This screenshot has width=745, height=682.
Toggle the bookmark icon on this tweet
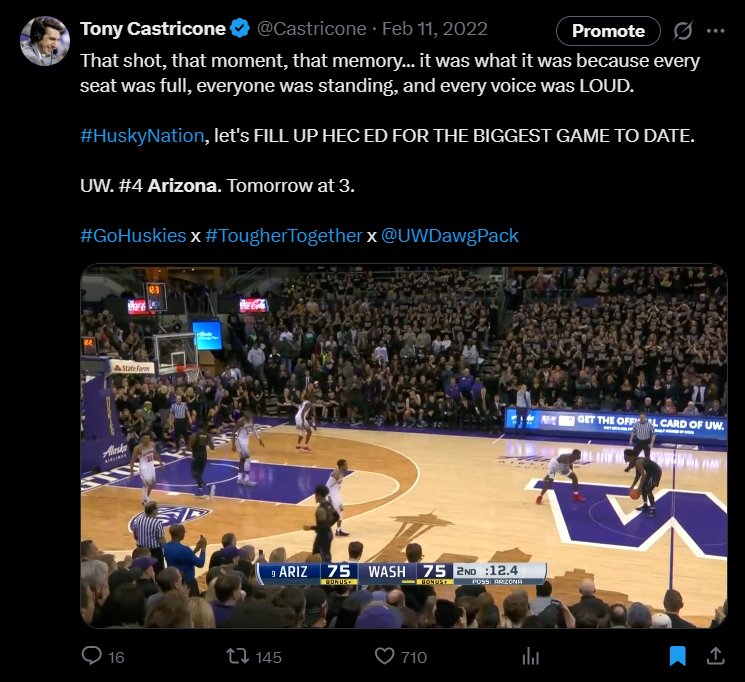tap(677, 656)
